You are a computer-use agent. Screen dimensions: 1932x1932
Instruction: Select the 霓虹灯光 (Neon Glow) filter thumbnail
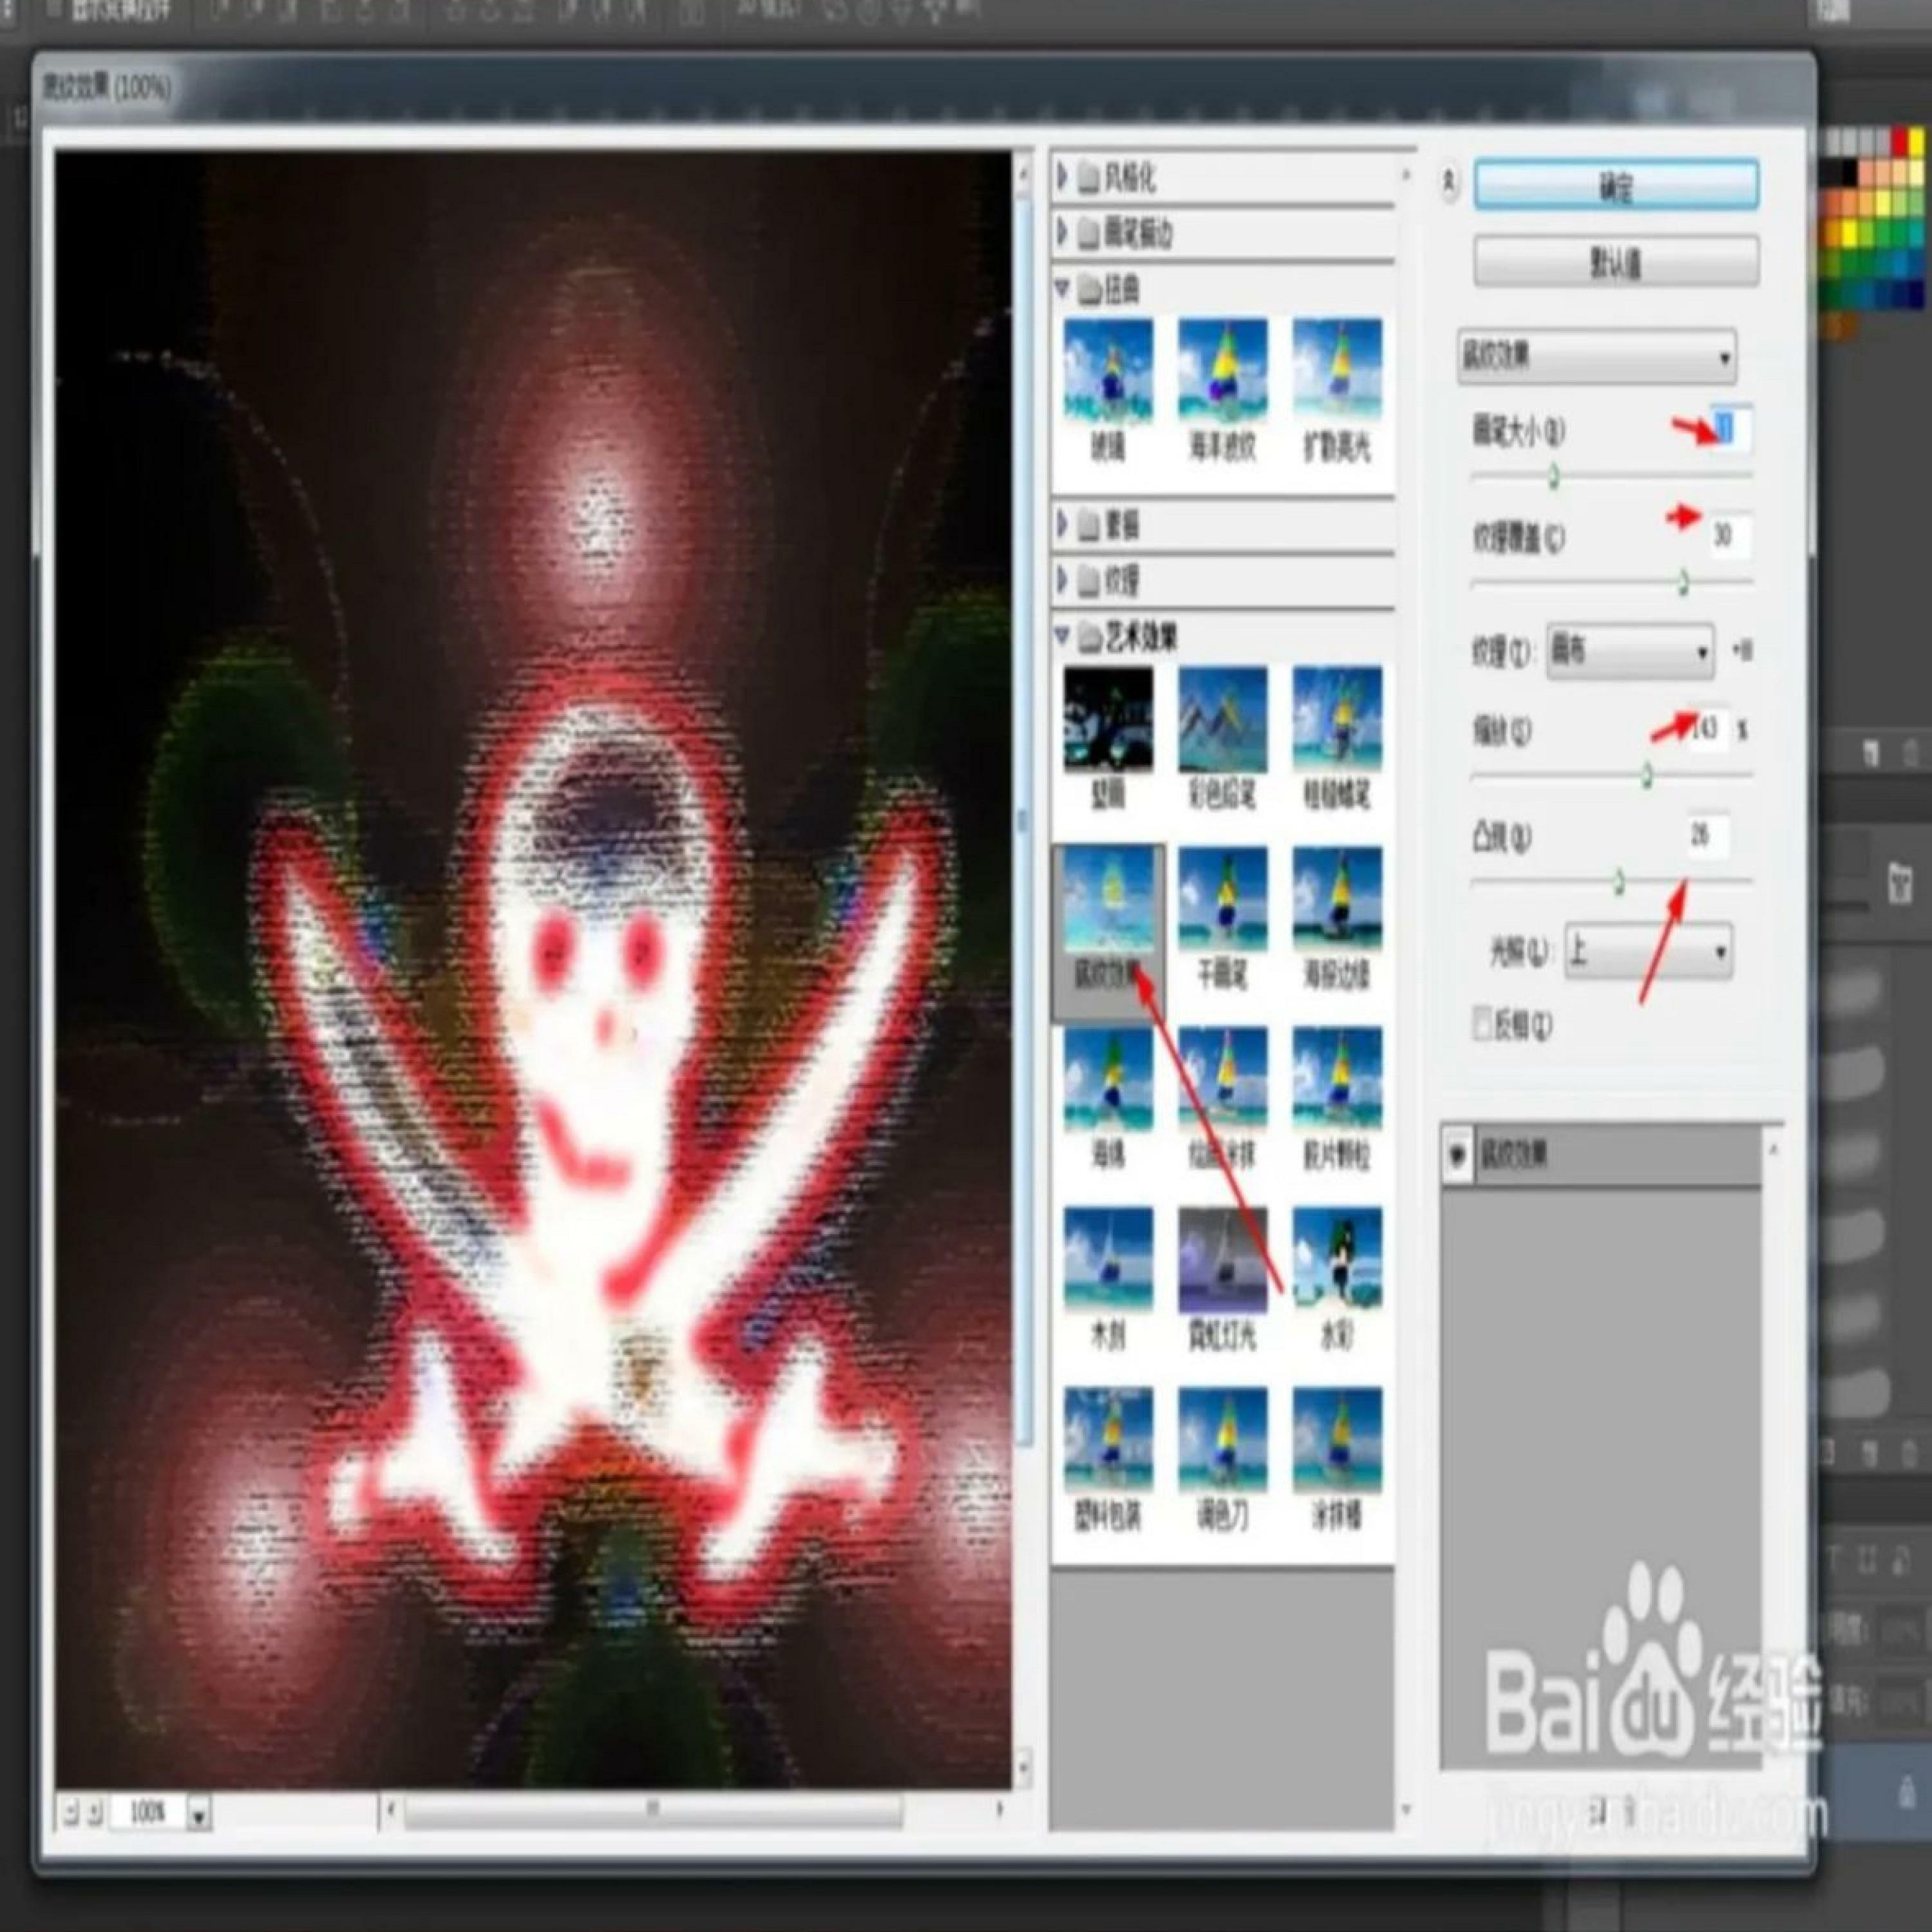click(1222, 1259)
